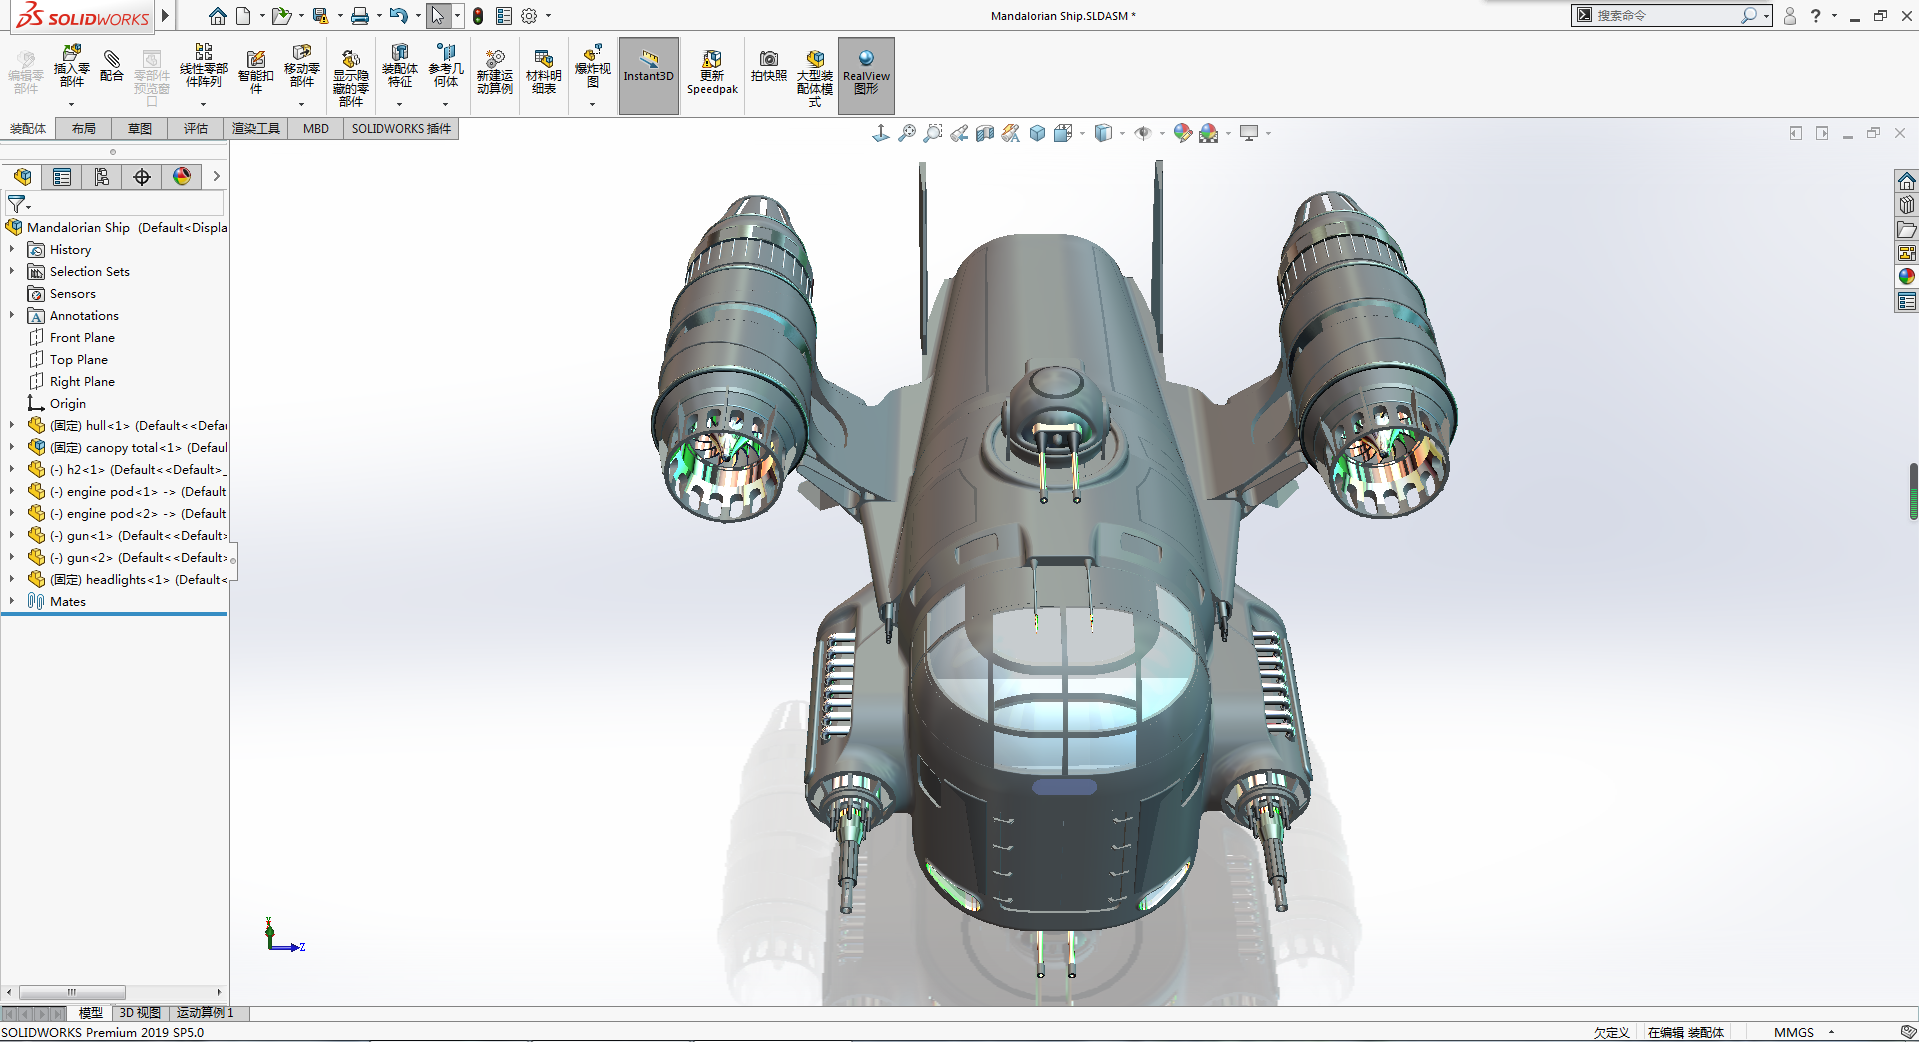Open the 运动算例 1 motion study tab

point(205,1013)
